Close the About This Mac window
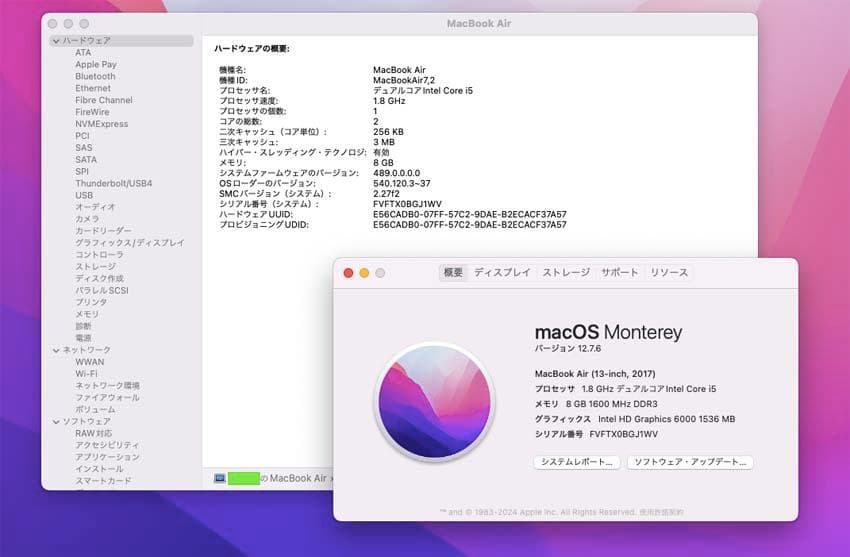The width and height of the screenshot is (850, 557). pyautogui.click(x=349, y=273)
